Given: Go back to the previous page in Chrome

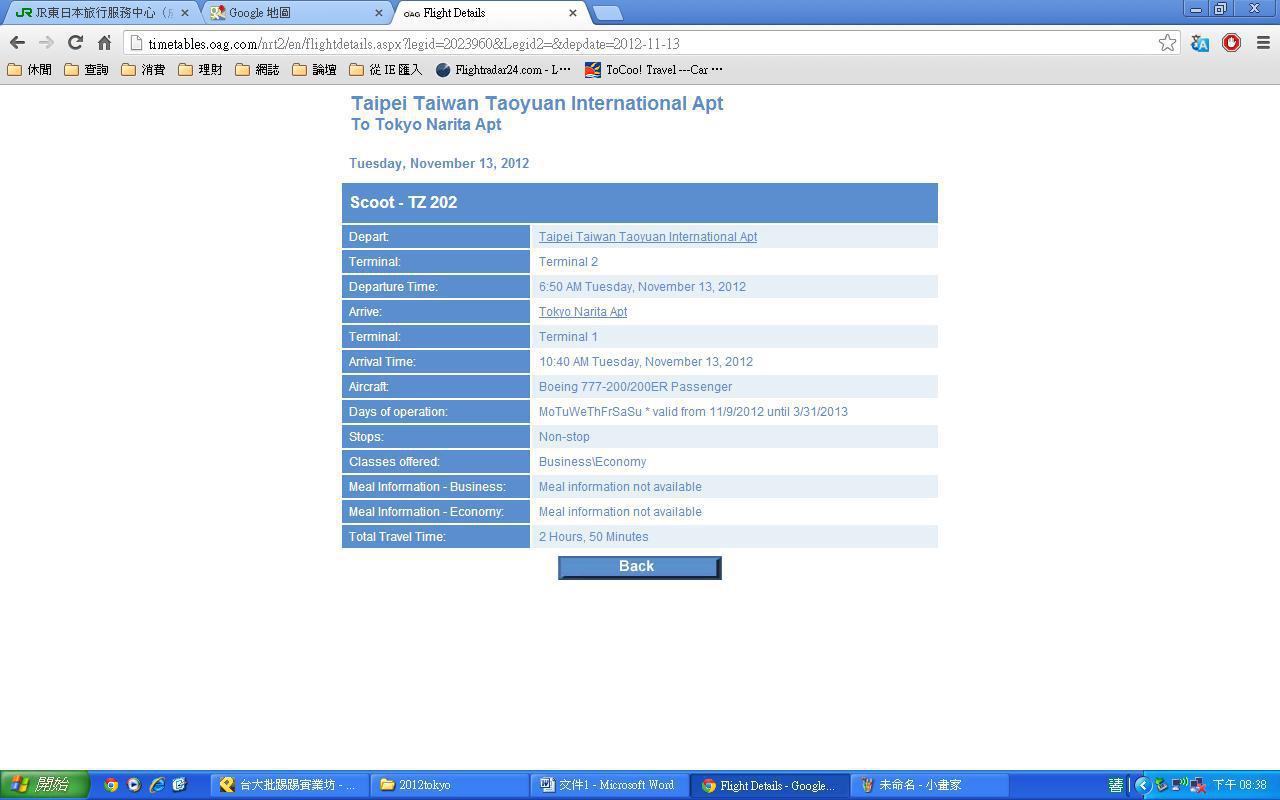Looking at the screenshot, I should [17, 43].
